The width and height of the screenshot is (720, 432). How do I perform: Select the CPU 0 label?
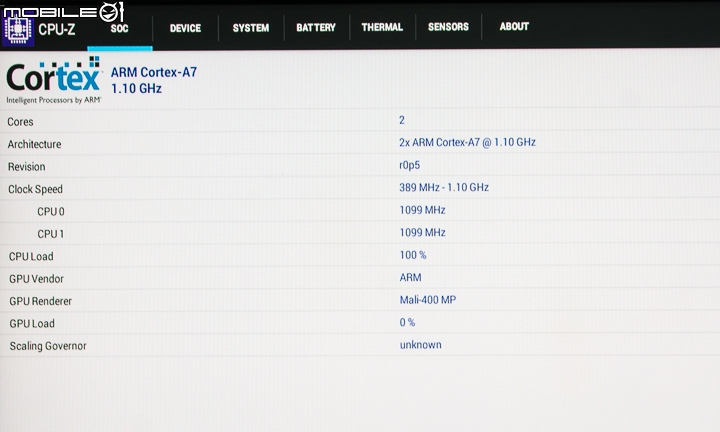tap(51, 212)
